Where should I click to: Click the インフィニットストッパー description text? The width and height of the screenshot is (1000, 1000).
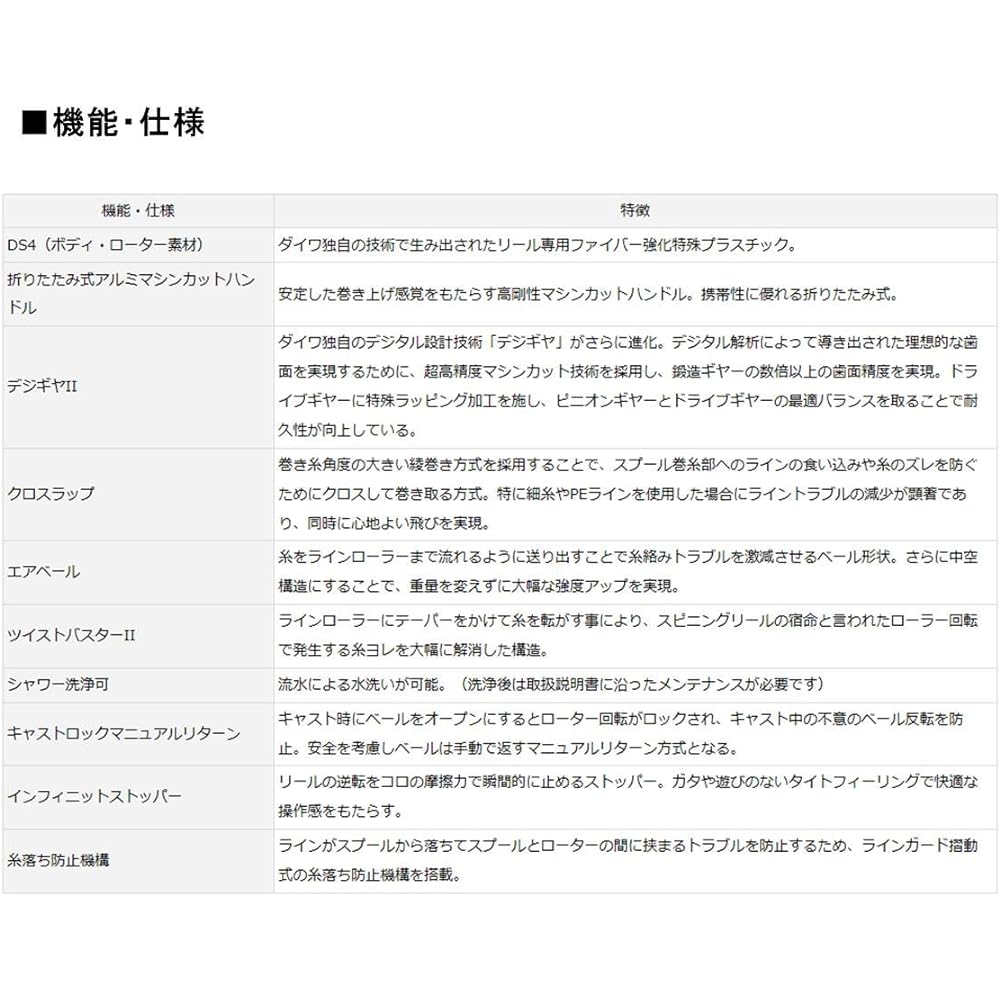(628, 796)
